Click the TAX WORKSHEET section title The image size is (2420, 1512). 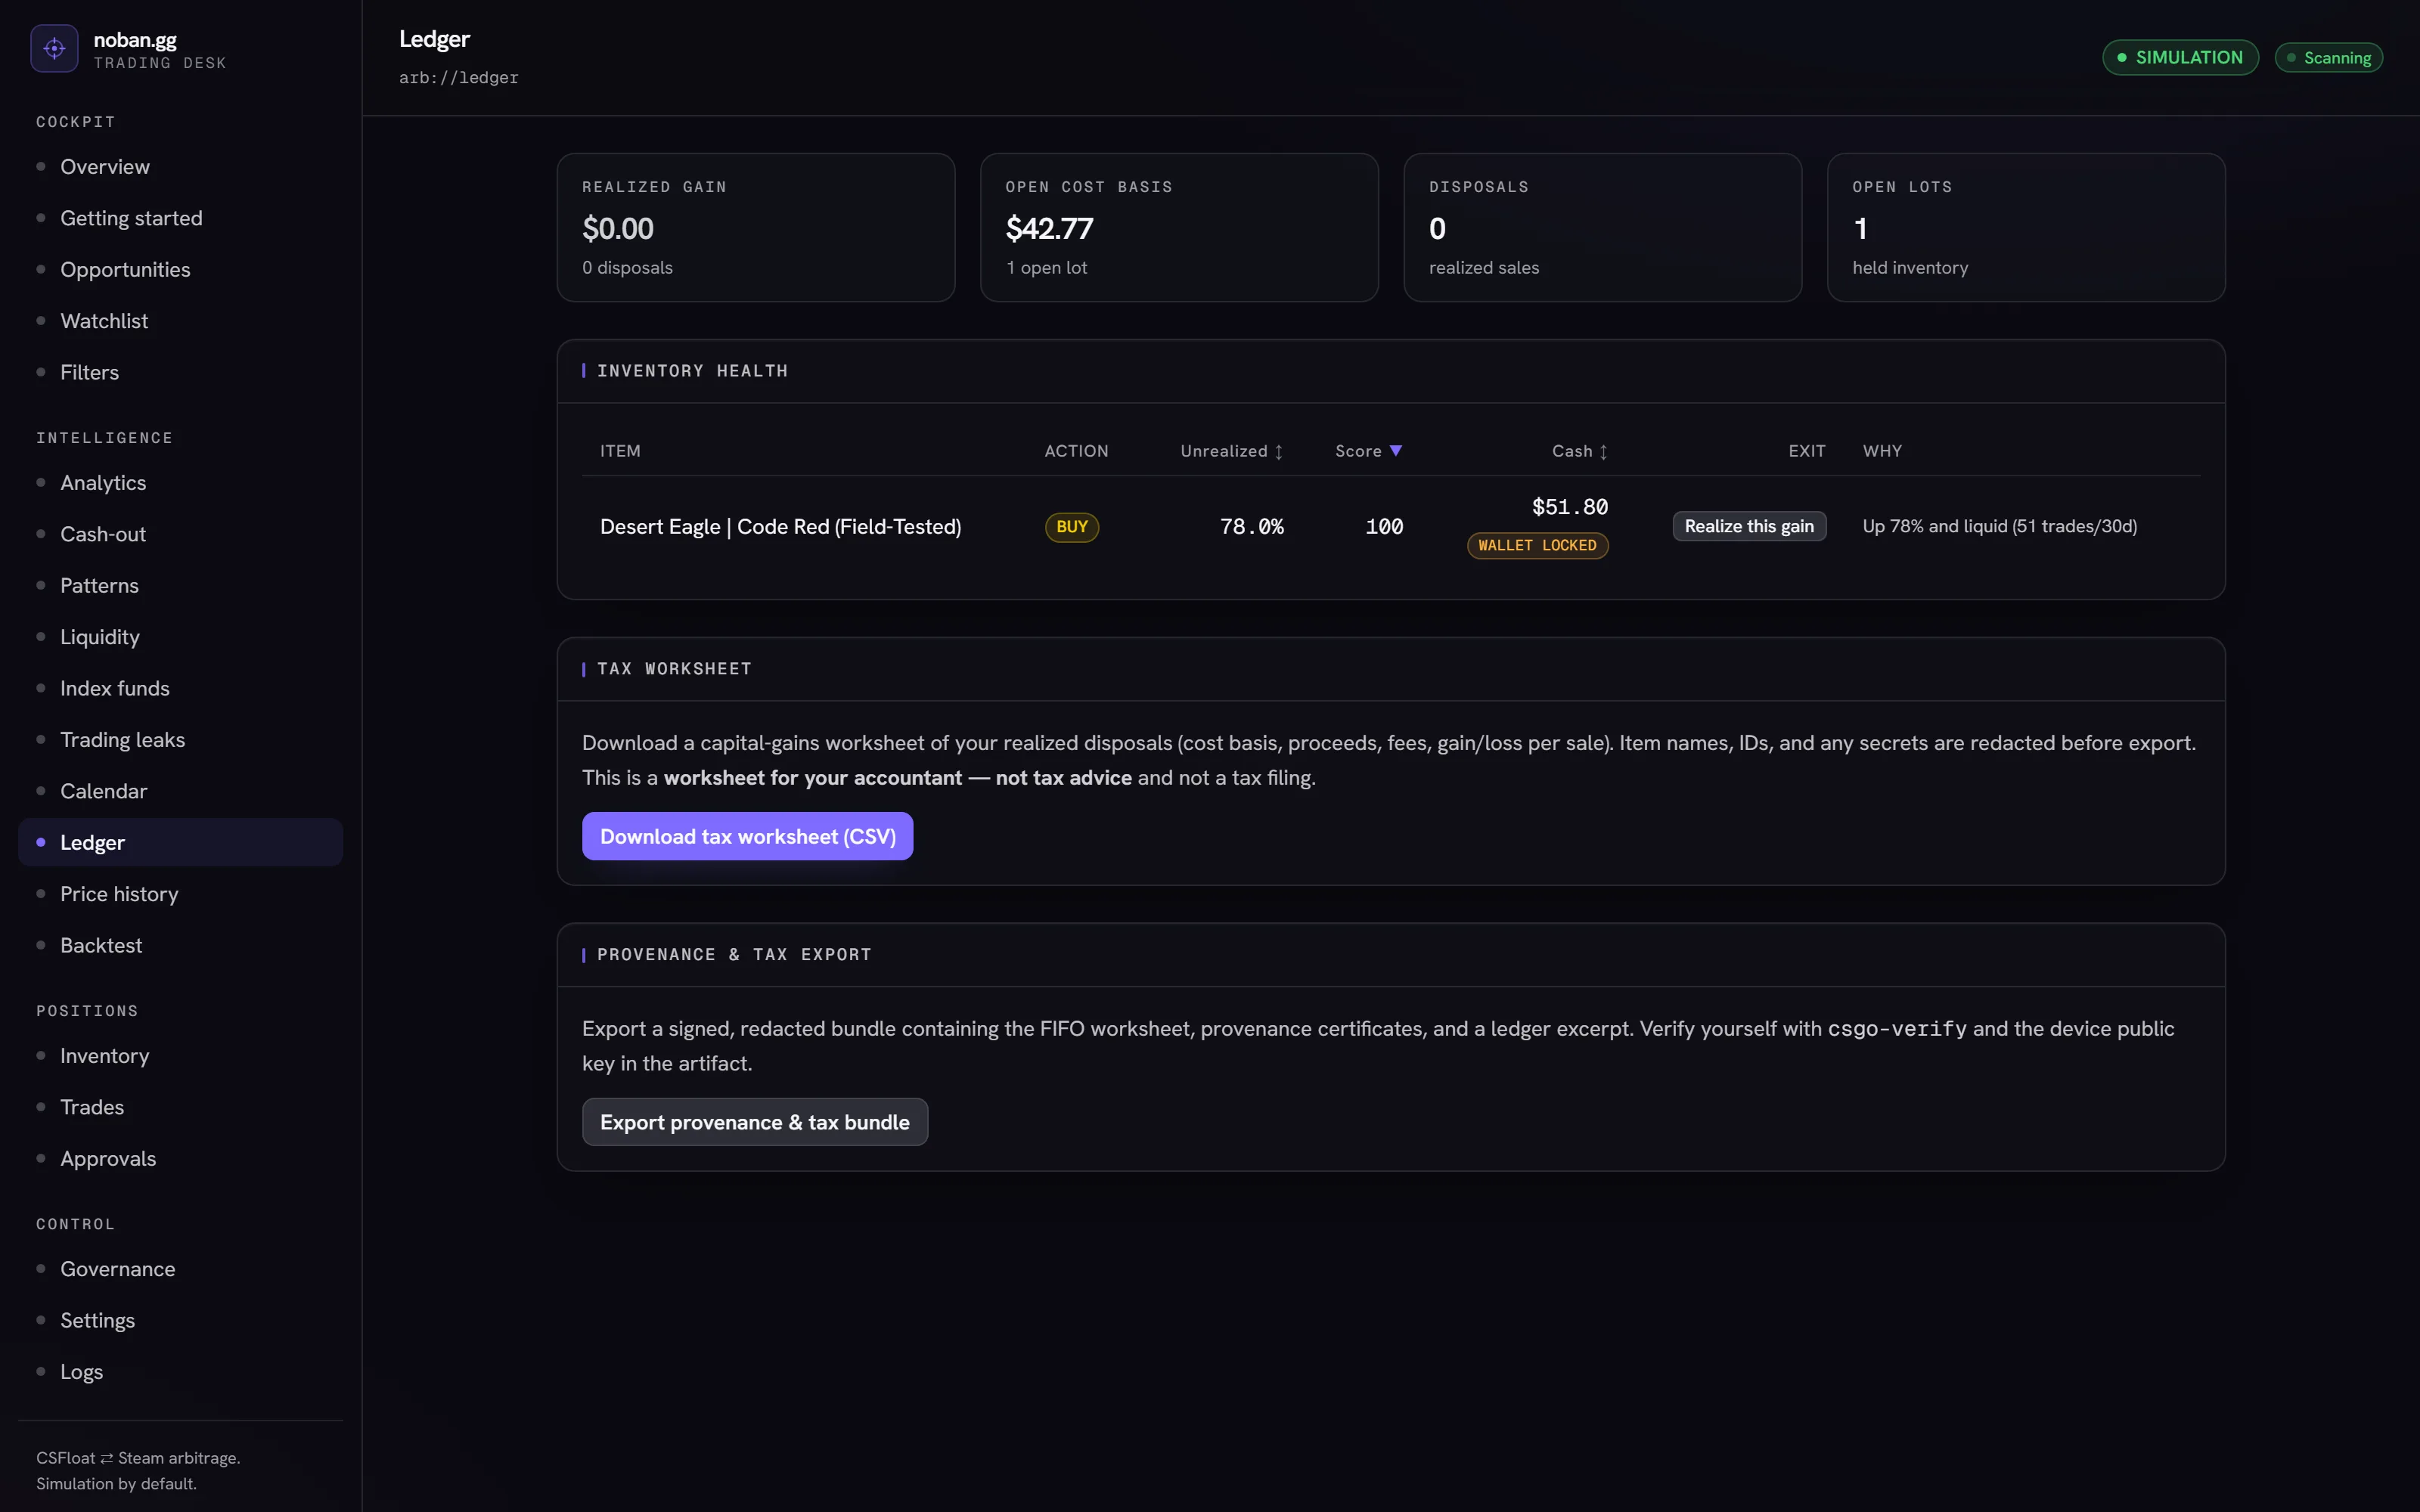coord(674,669)
